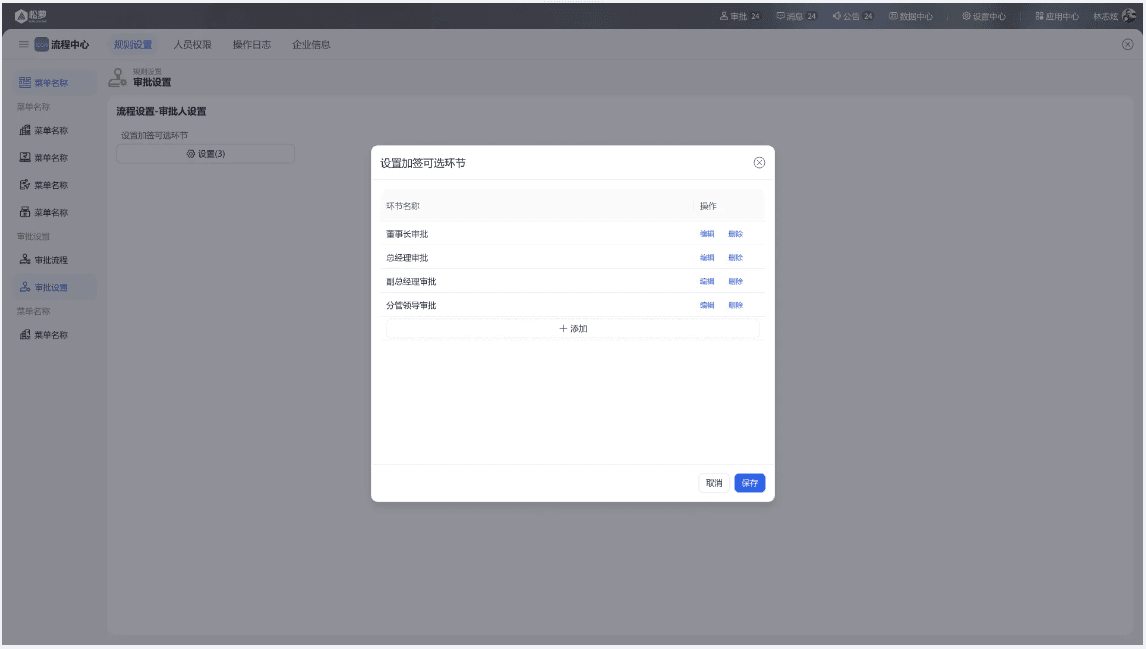The width and height of the screenshot is (1146, 649).
Task: Open 应用中心 from the top bar
Action: 1057,16
